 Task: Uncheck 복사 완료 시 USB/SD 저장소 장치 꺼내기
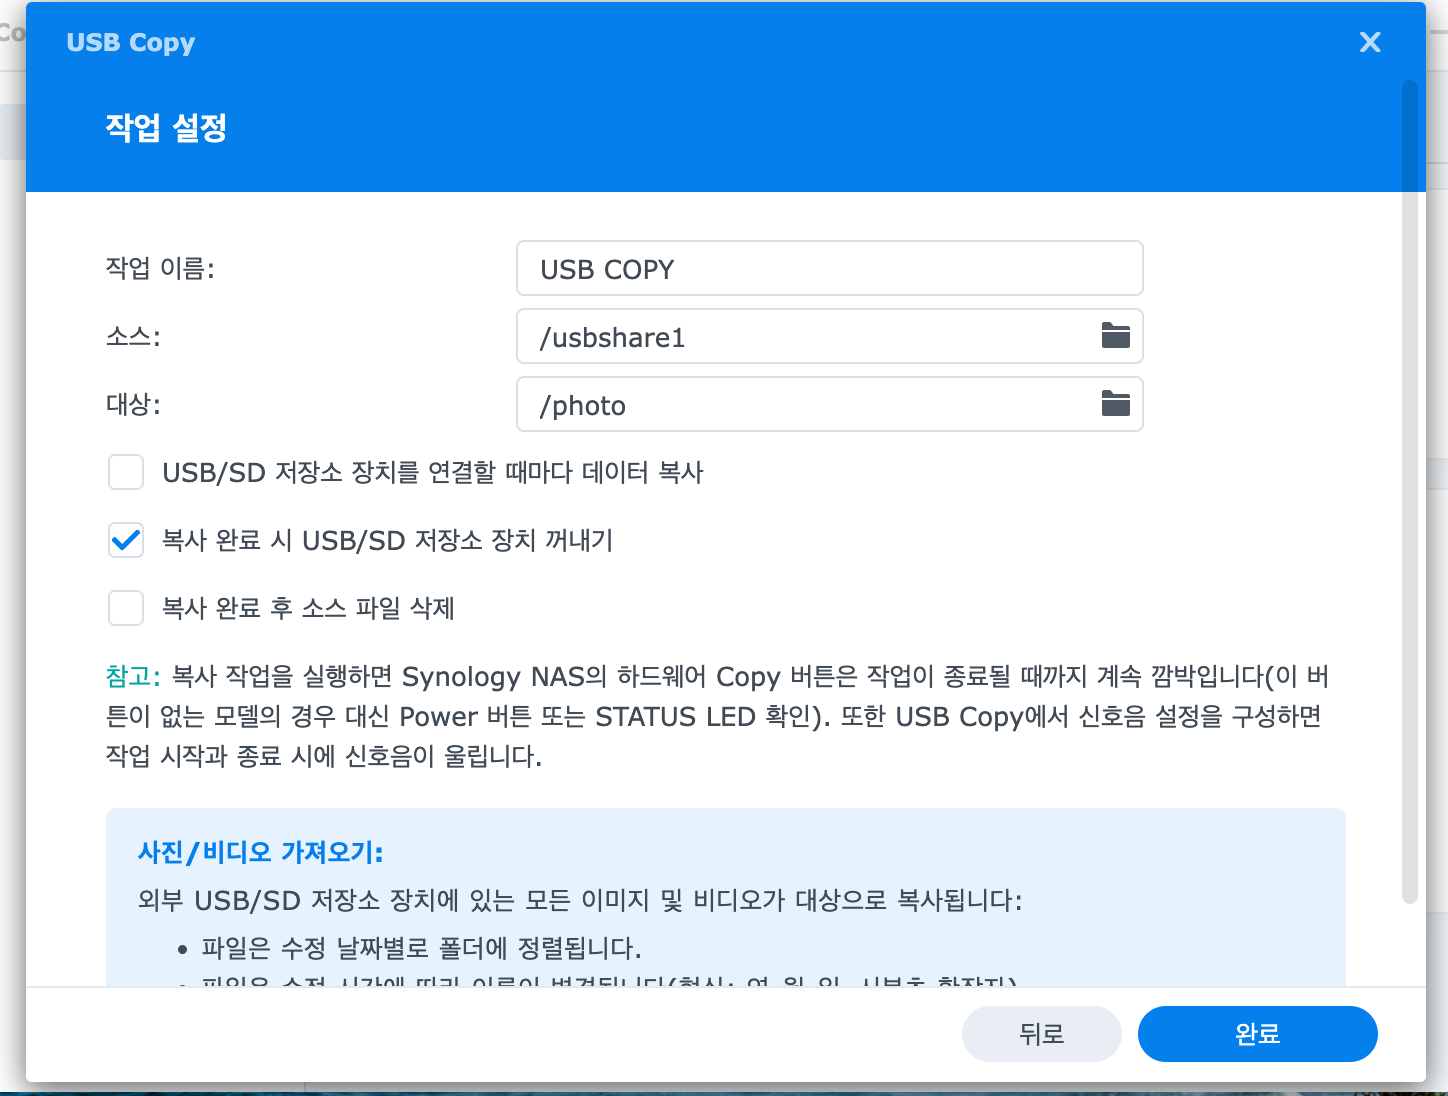[x=126, y=540]
